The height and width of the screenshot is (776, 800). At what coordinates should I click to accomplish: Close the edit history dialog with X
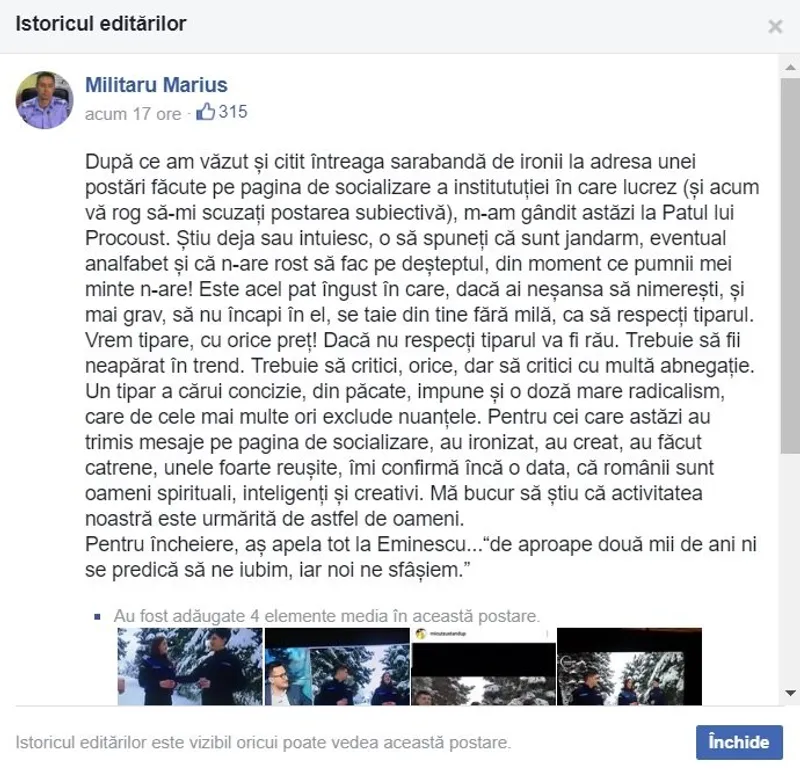[x=775, y=26]
